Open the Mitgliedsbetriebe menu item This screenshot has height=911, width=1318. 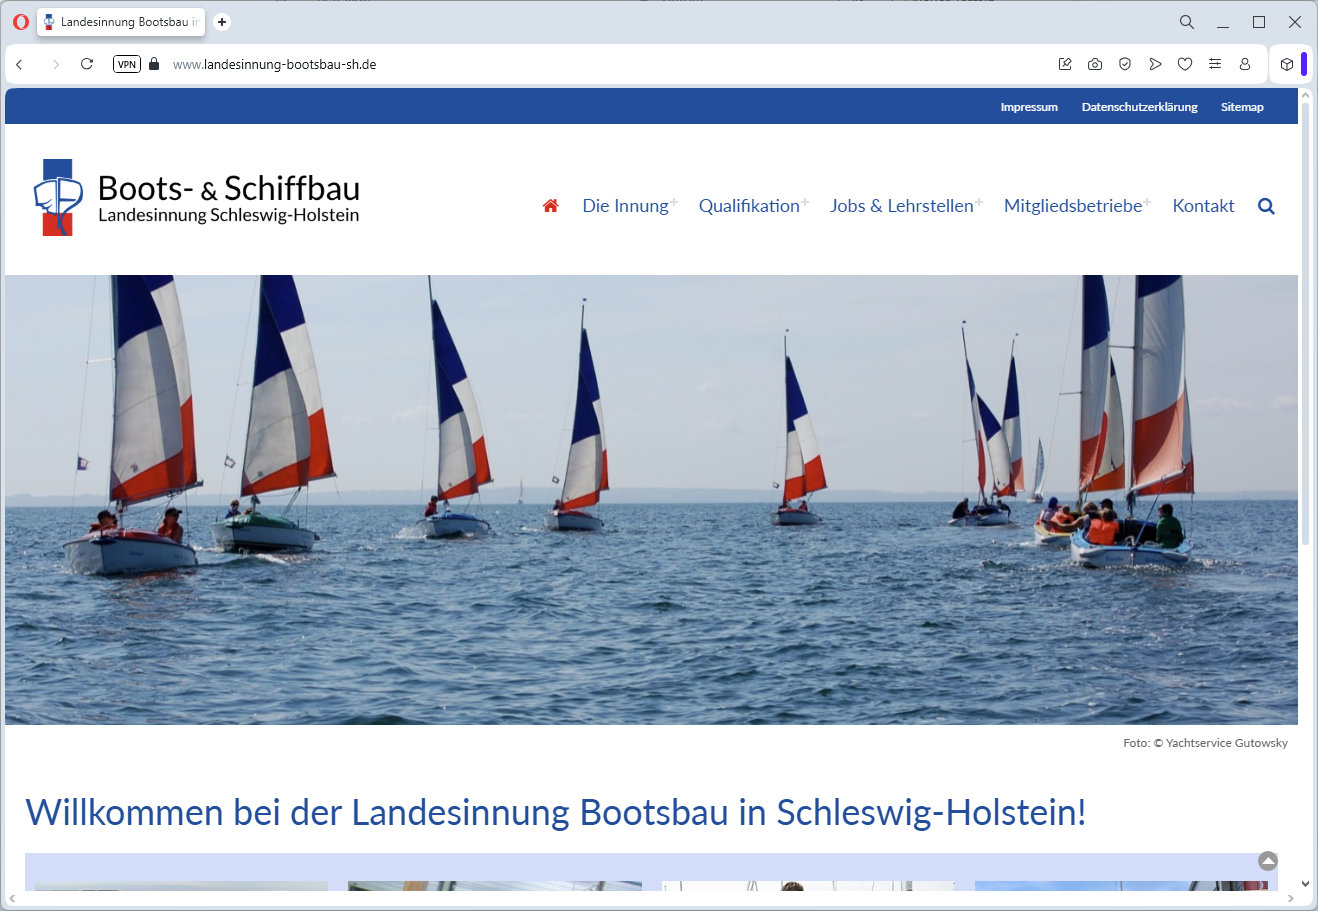[x=1073, y=205]
